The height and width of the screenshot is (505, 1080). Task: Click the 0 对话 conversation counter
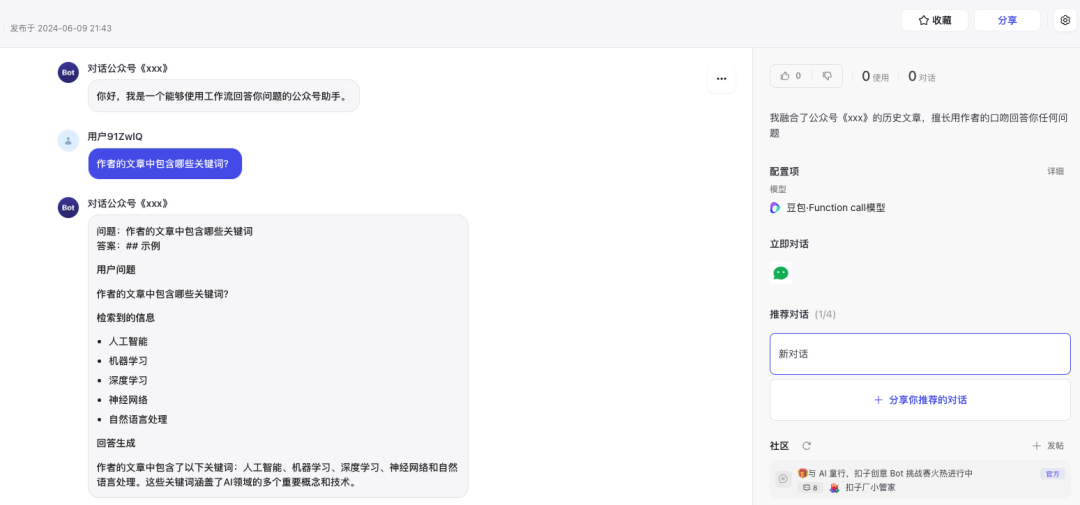tap(922, 76)
